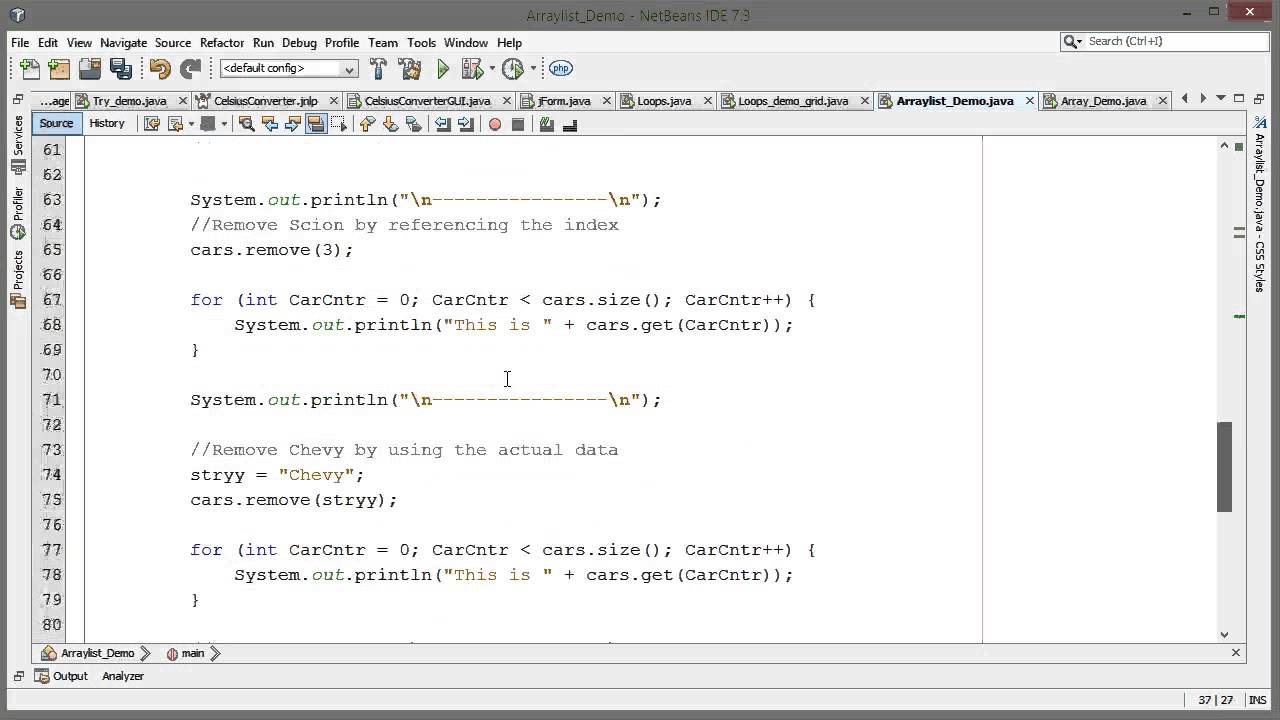
Task: Click Start Macro Recording red circle
Action: (x=494, y=124)
